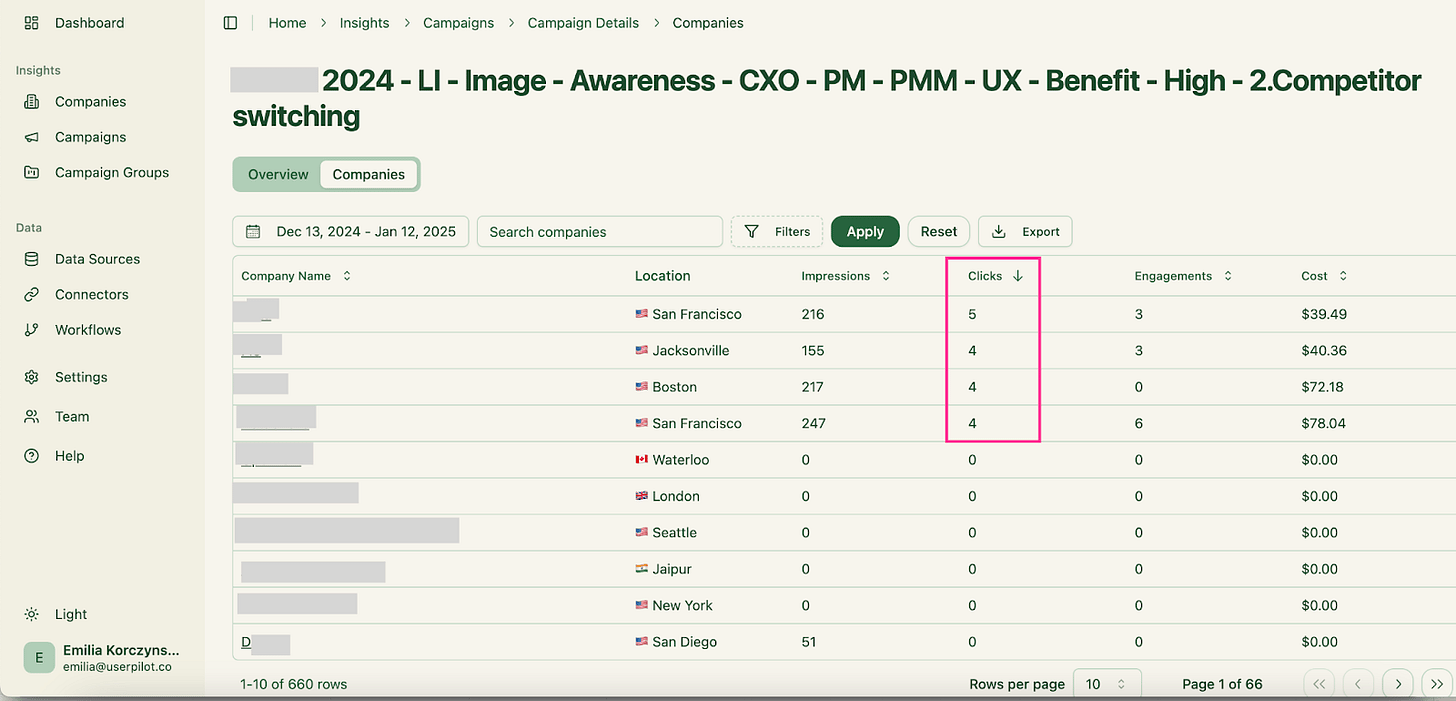Screen dimensions: 1456x701
Task: Toggle the Light theme switch
Action: pyautogui.click(x=32, y=614)
